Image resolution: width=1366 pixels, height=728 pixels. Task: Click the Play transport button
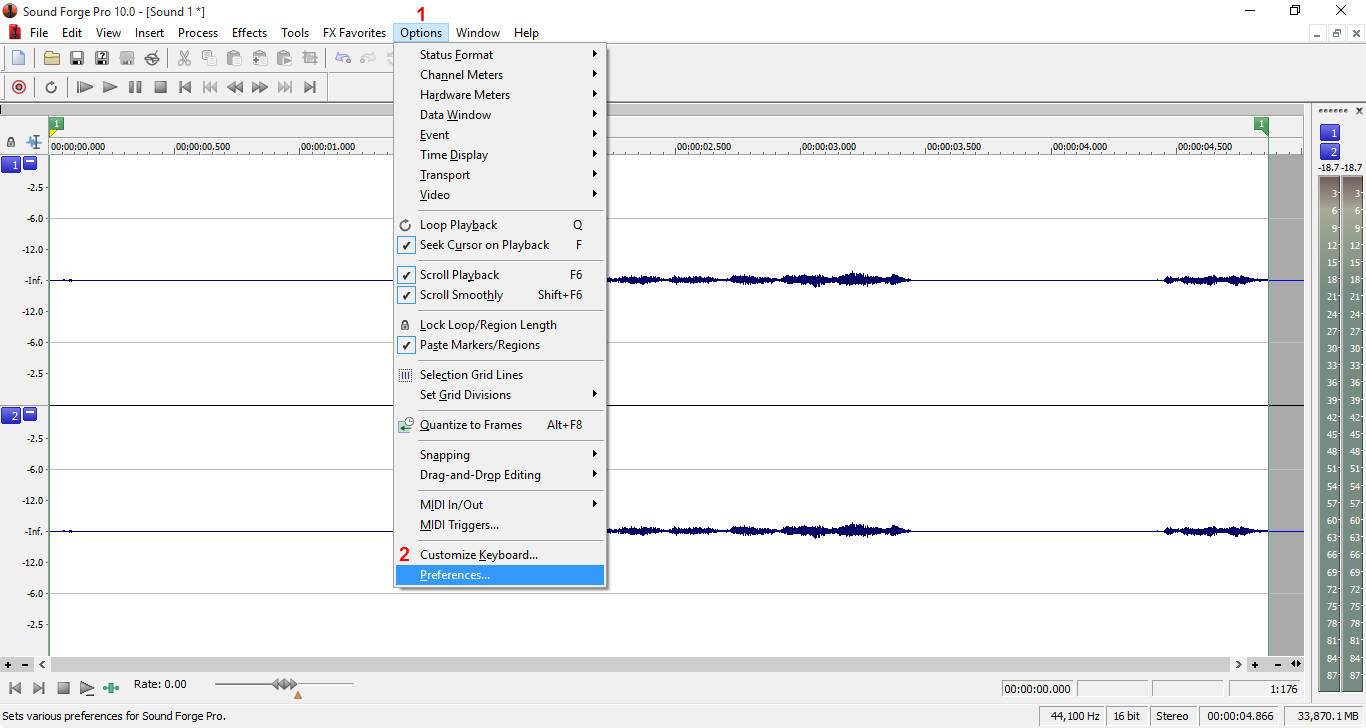pyautogui.click(x=110, y=87)
